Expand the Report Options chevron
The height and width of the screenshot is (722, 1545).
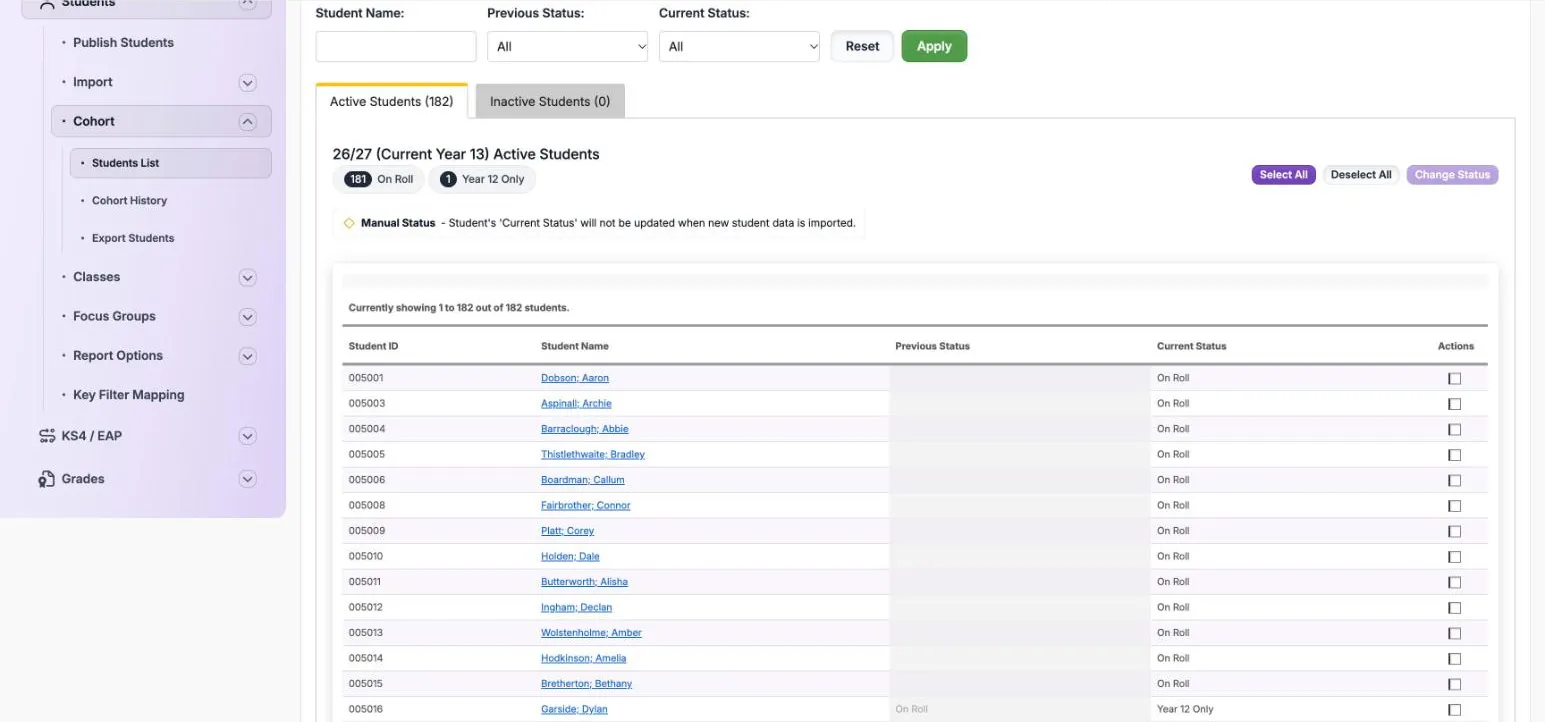click(x=248, y=356)
